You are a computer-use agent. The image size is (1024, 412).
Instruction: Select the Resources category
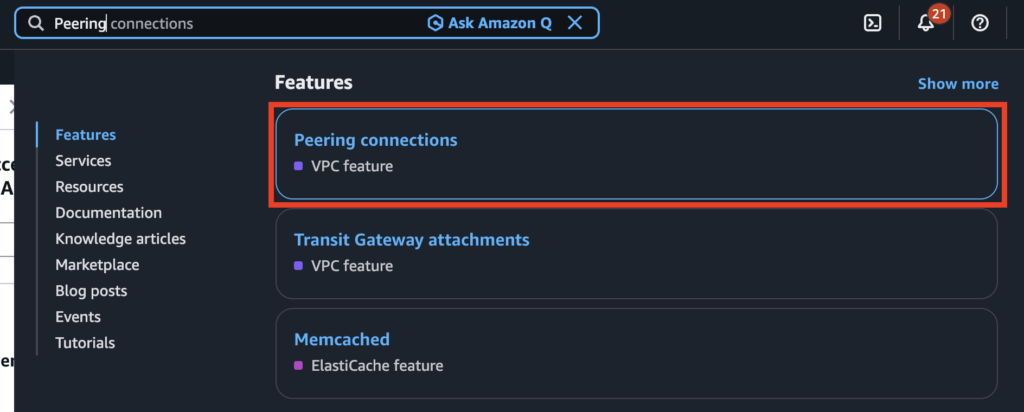pyautogui.click(x=89, y=187)
